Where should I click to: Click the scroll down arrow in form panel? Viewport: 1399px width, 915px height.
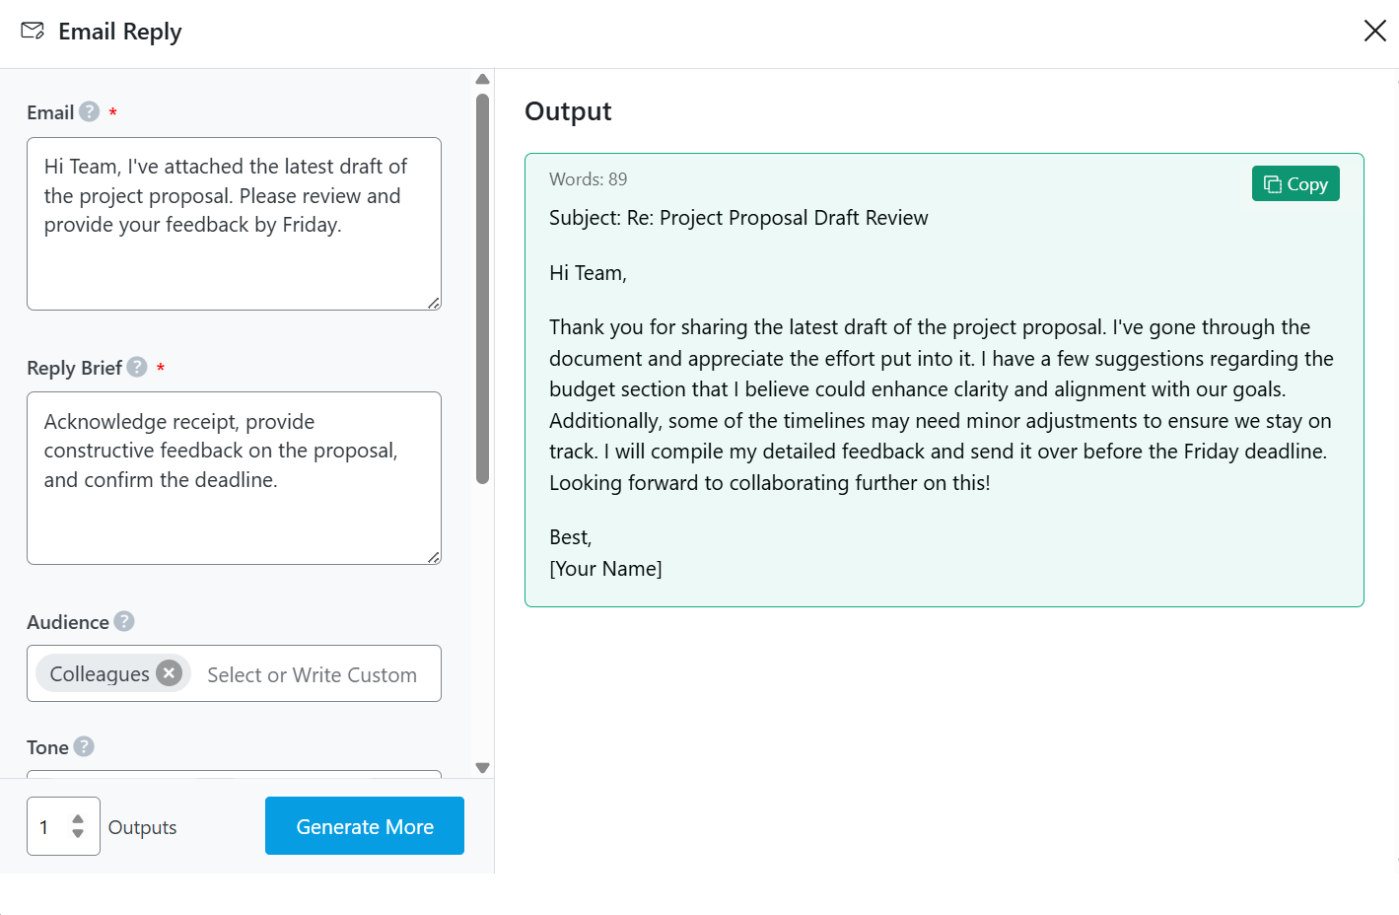[482, 768]
